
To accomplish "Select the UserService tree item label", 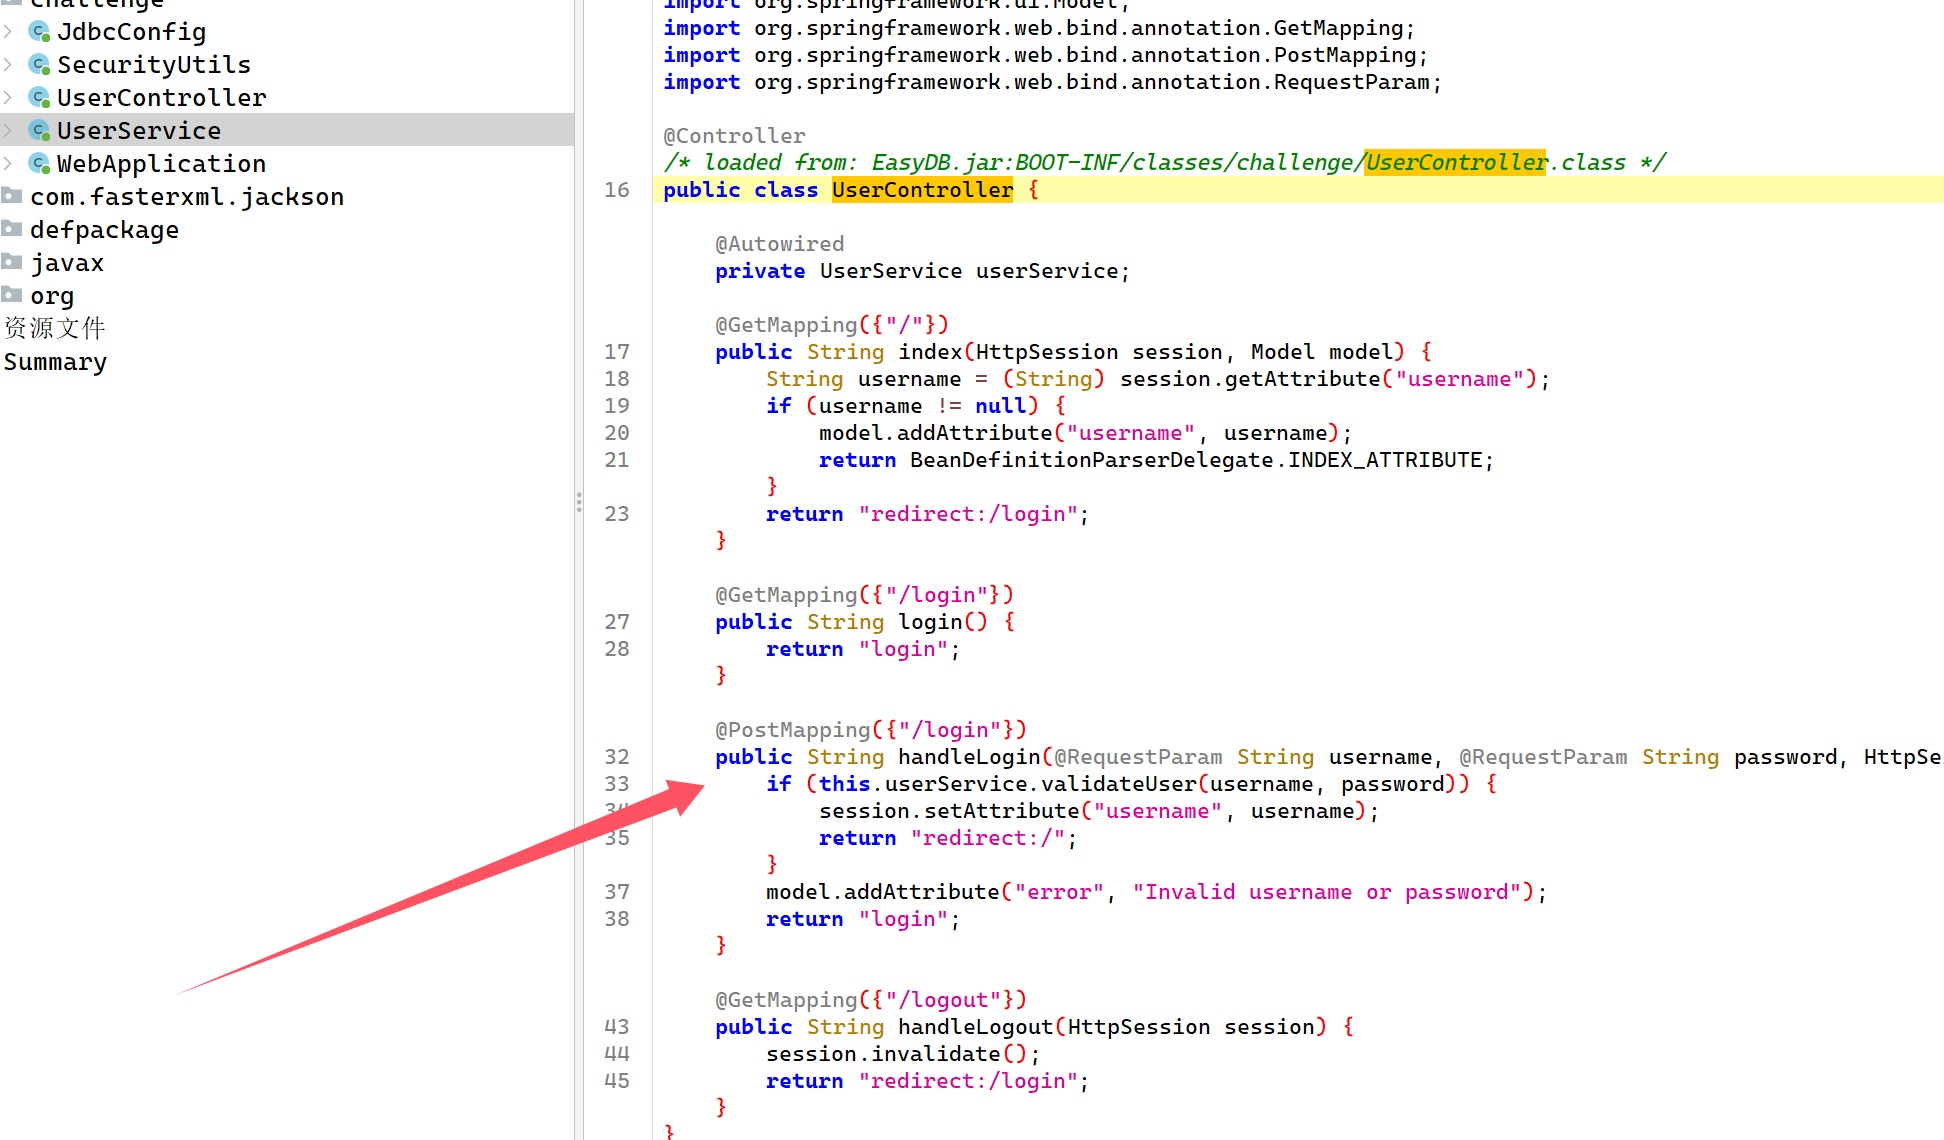I will pos(139,131).
